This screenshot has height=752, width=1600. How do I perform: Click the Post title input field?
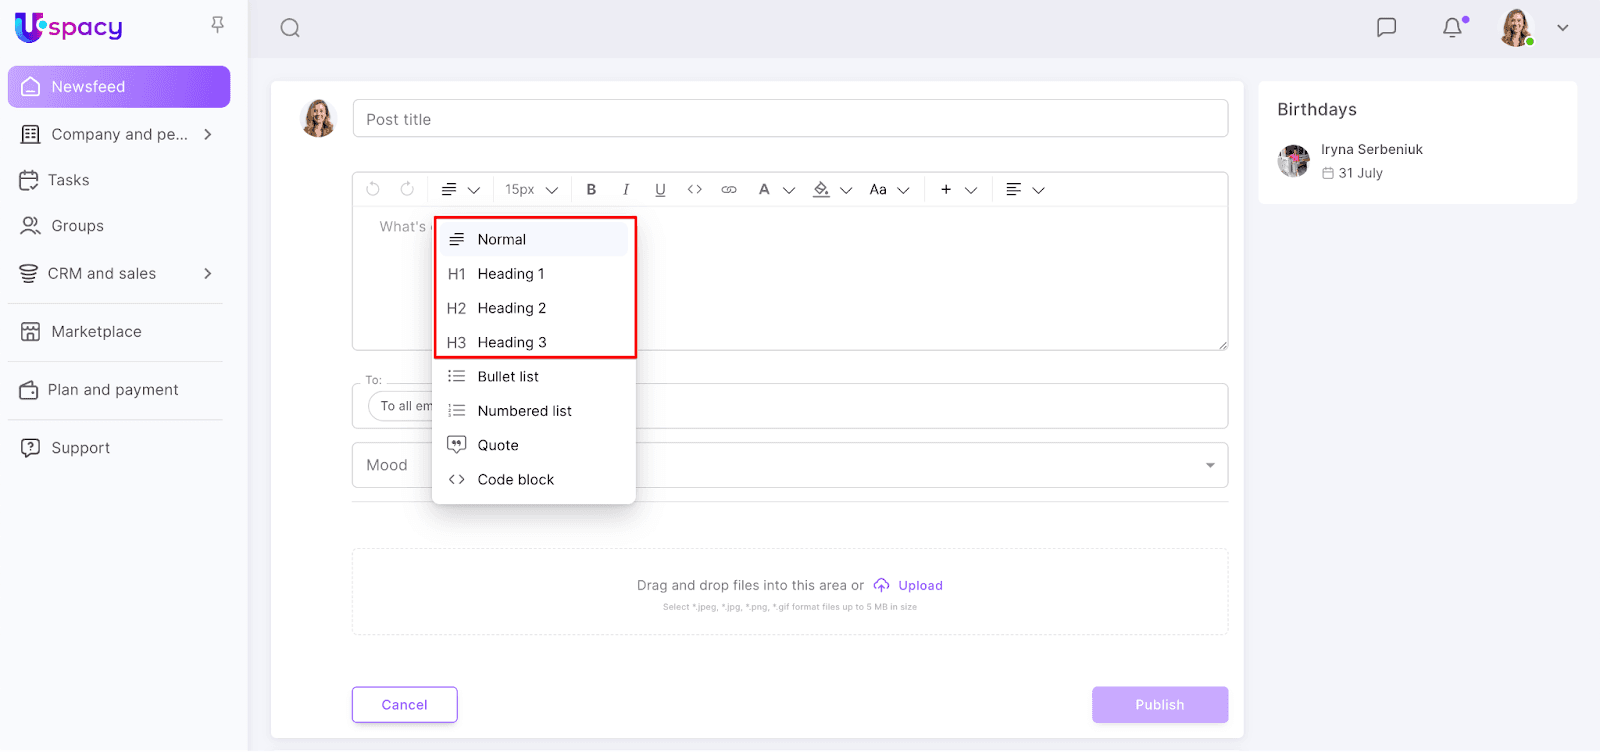(790, 119)
